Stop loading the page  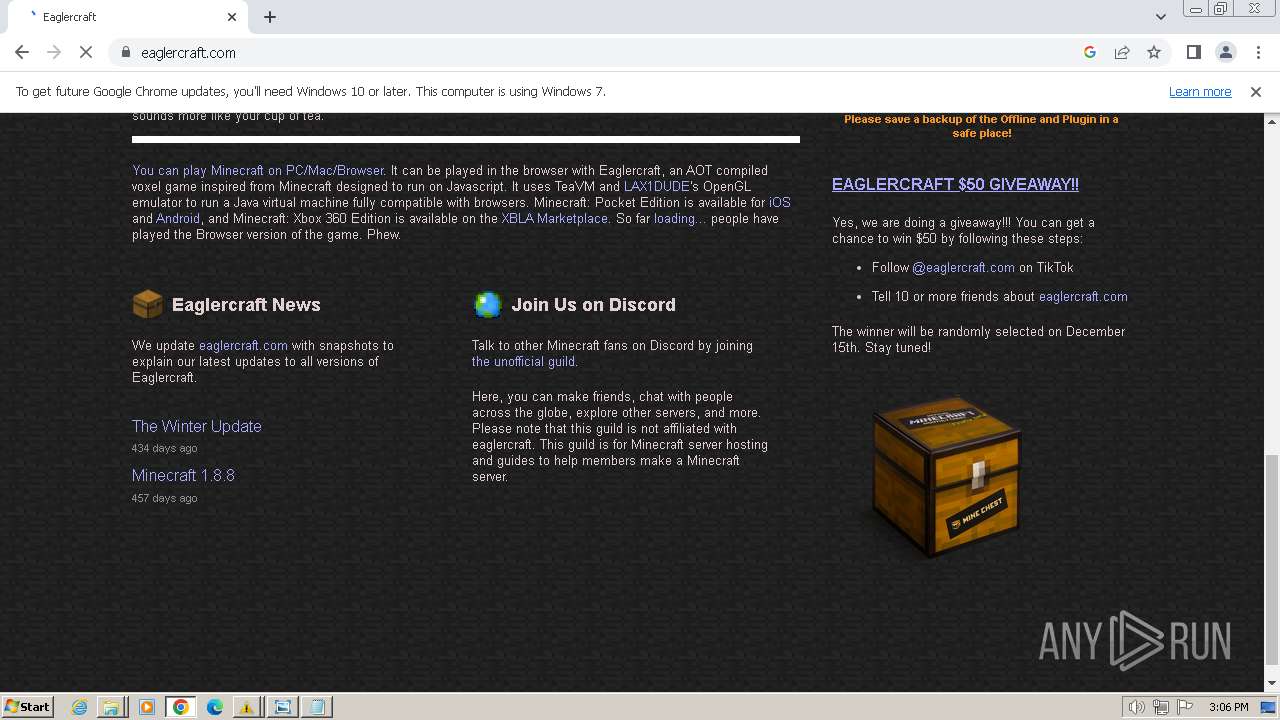point(86,52)
